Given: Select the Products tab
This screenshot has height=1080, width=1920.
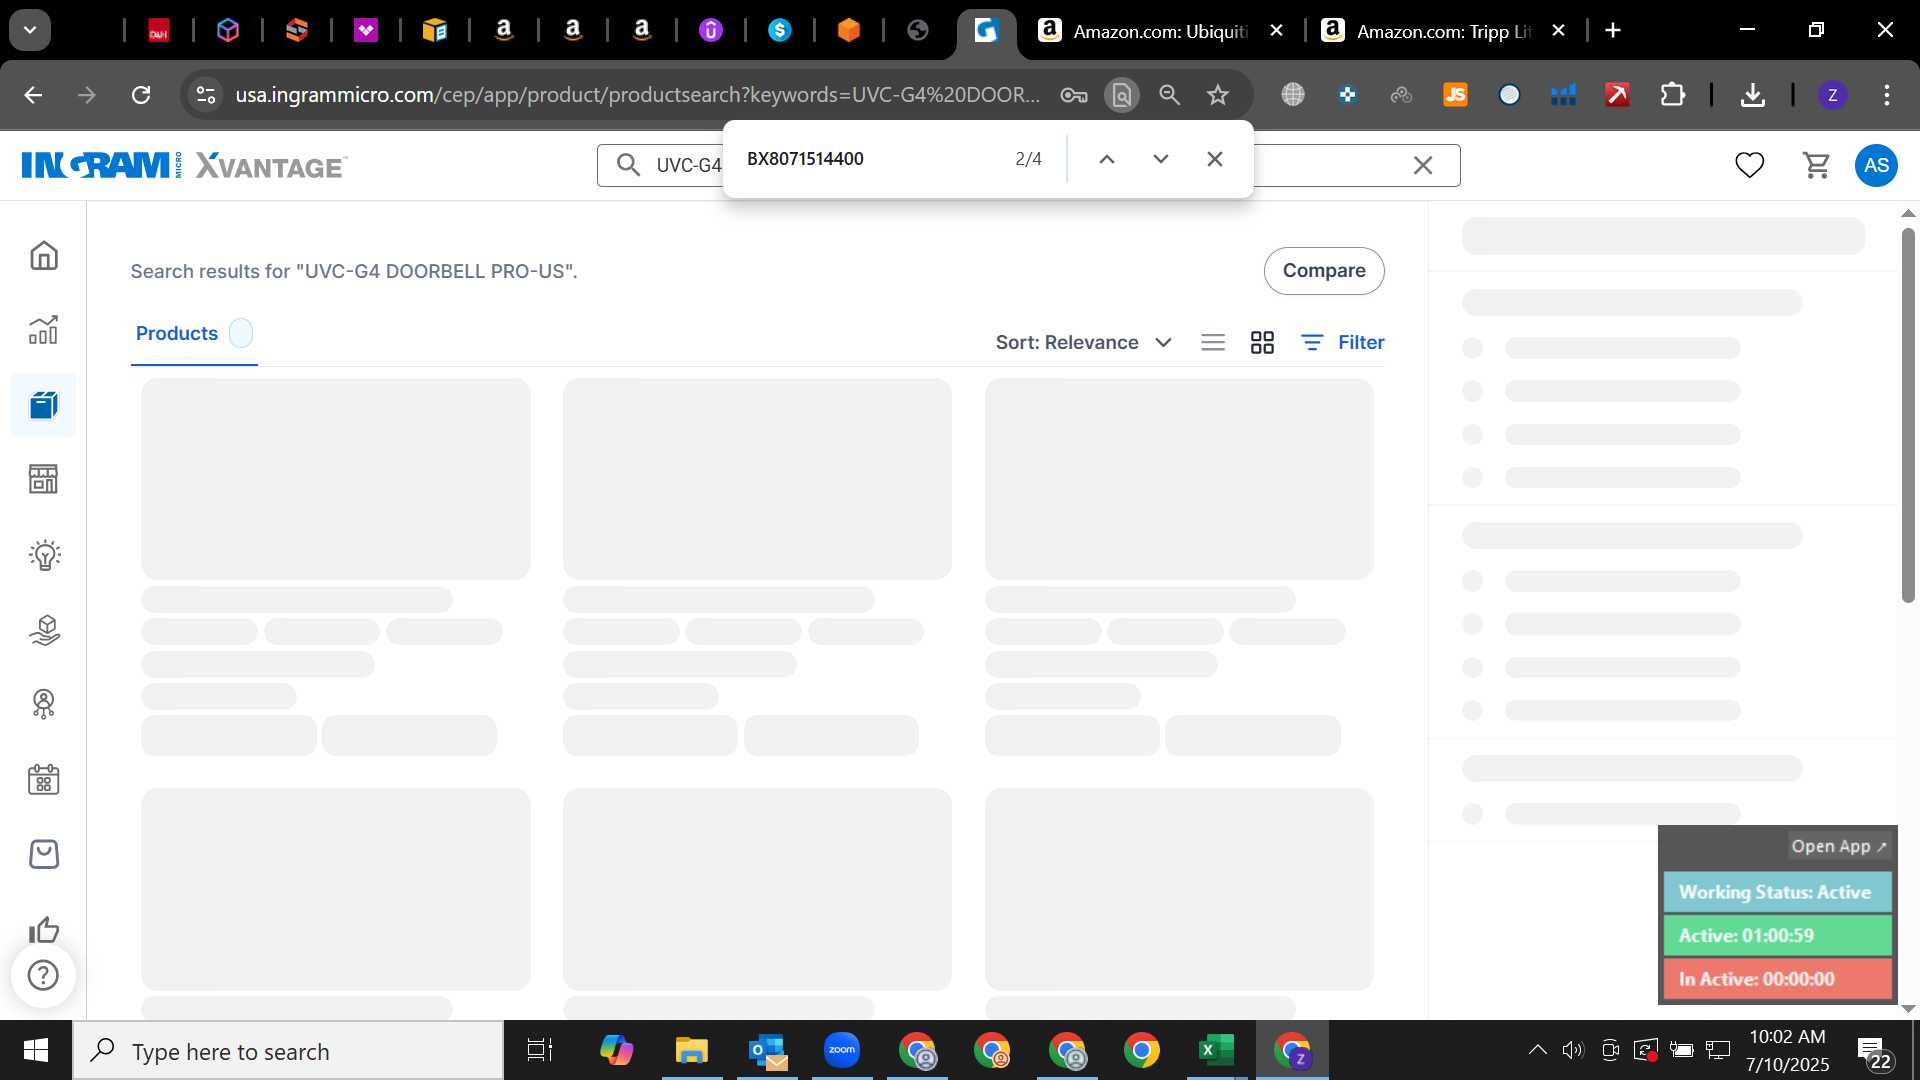Looking at the screenshot, I should [x=194, y=334].
